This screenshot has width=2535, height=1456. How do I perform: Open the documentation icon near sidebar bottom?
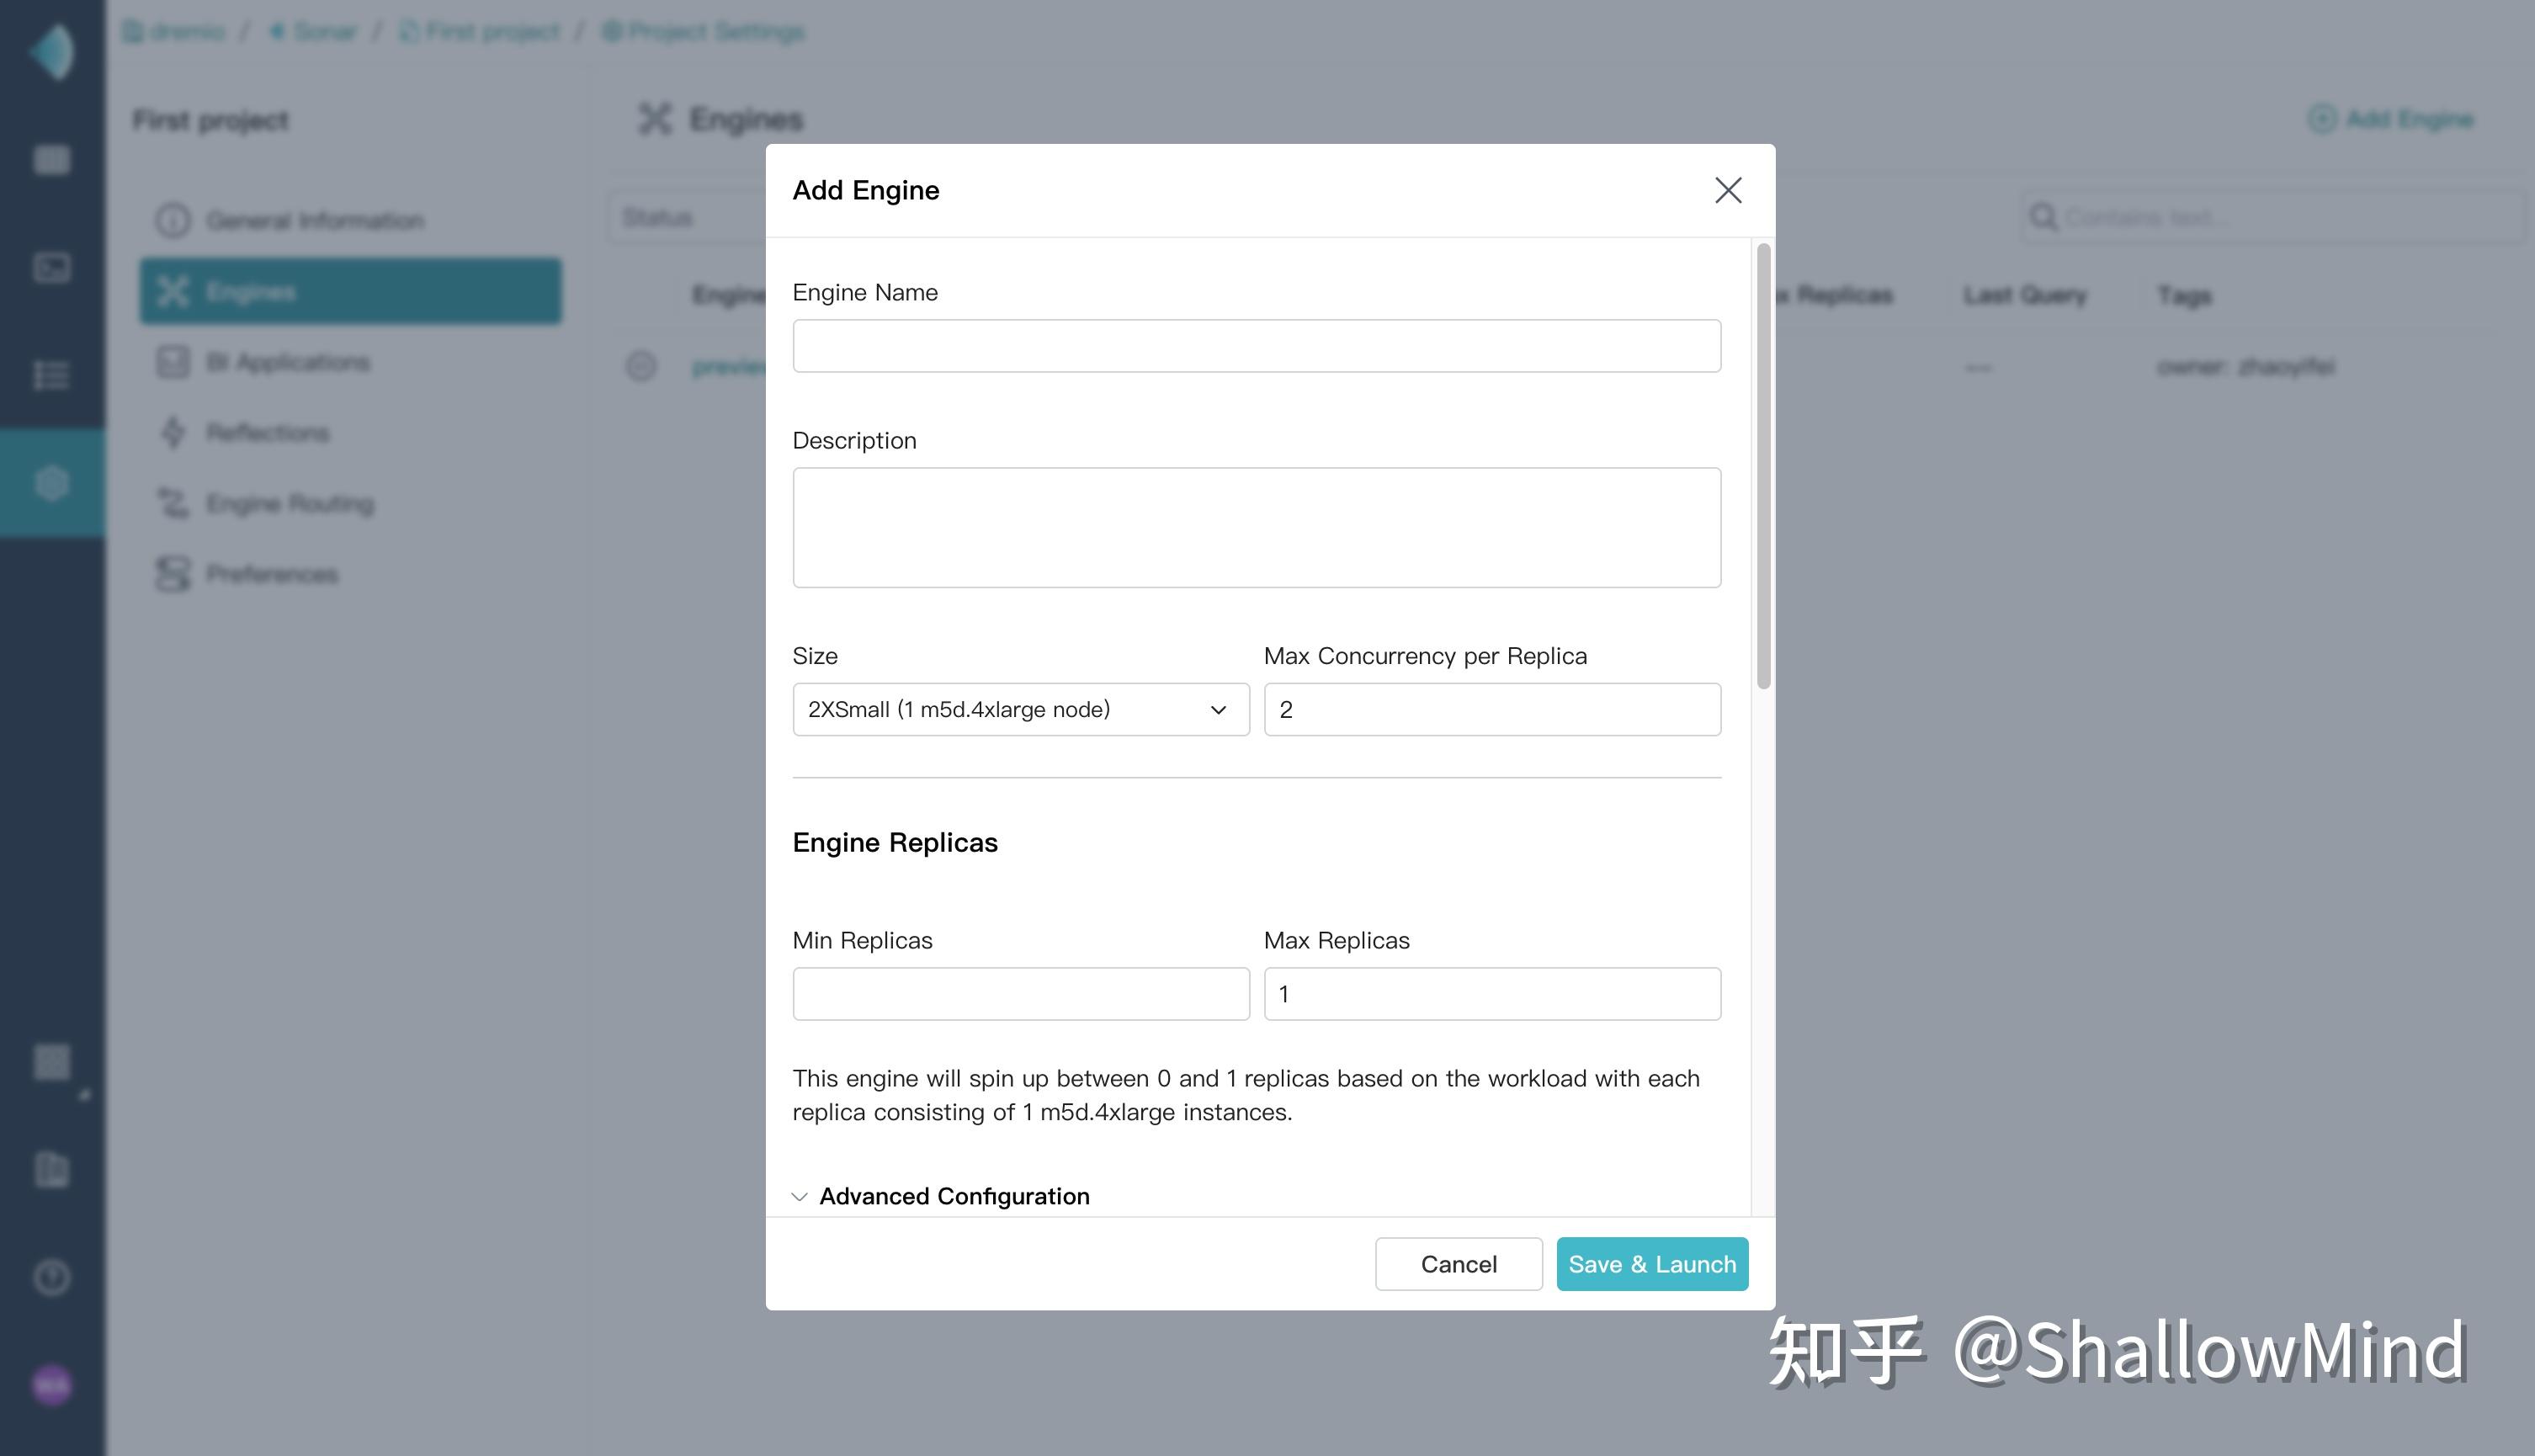(x=52, y=1170)
